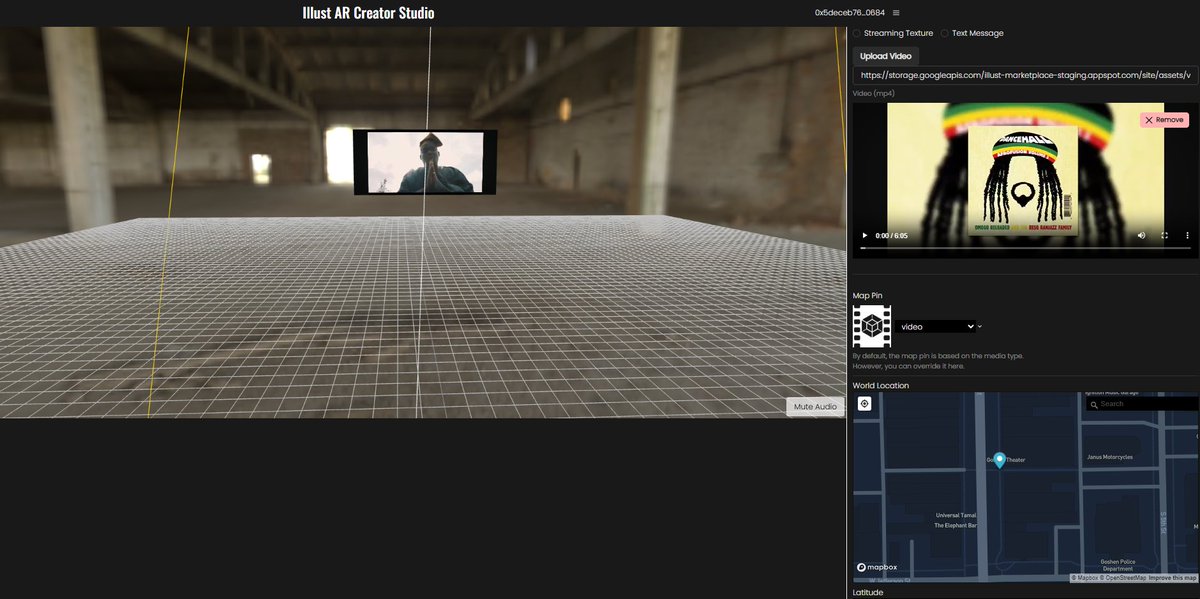The image size is (1200, 599).
Task: Mute the video preview via speaker icon
Action: click(1141, 235)
